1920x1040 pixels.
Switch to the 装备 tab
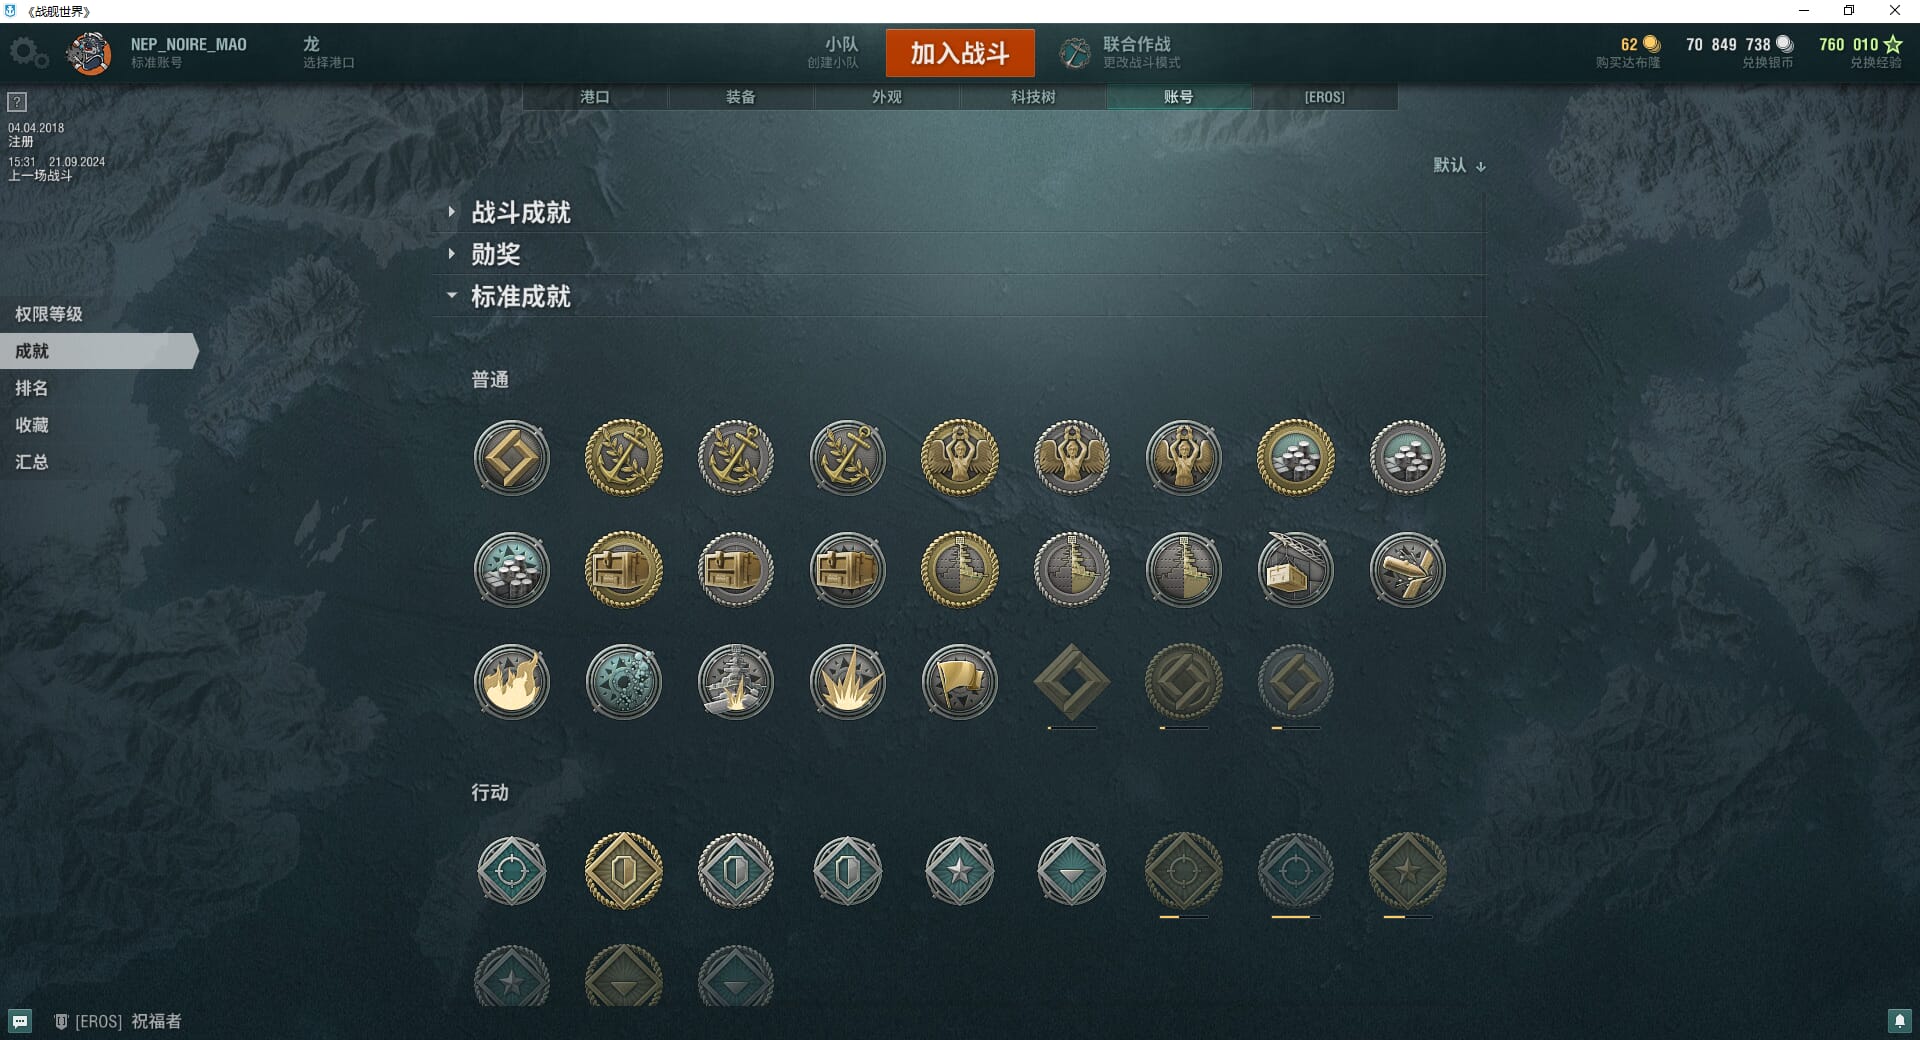click(x=741, y=97)
